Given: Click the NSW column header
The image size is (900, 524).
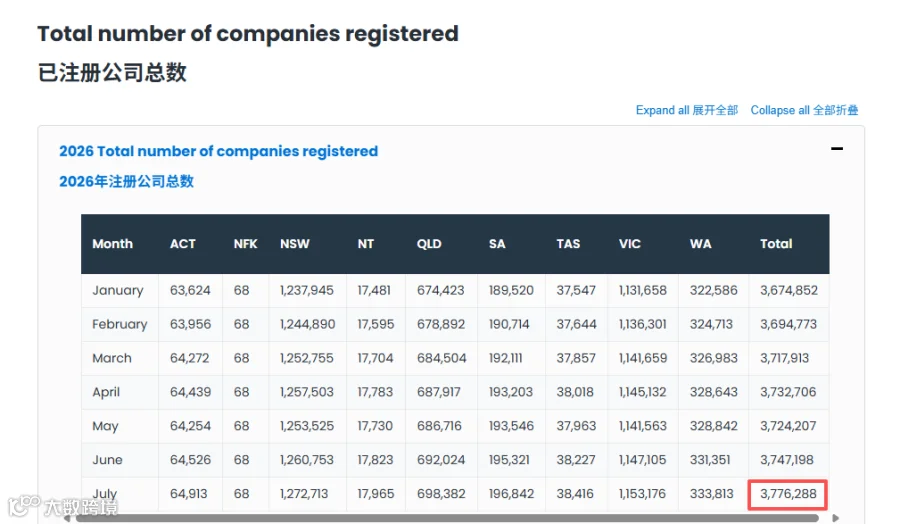Looking at the screenshot, I should point(294,244).
